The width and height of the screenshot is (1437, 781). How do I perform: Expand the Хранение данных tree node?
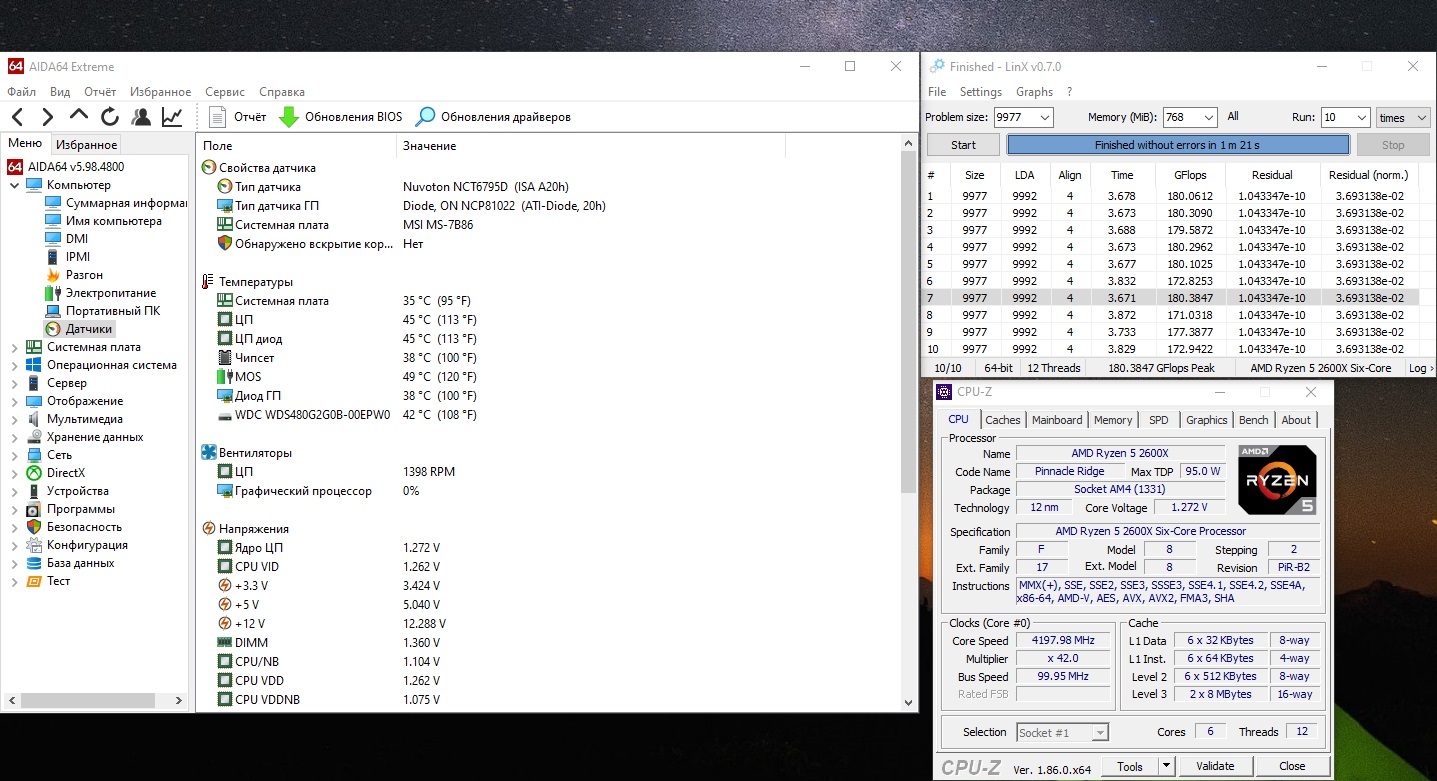click(x=14, y=437)
